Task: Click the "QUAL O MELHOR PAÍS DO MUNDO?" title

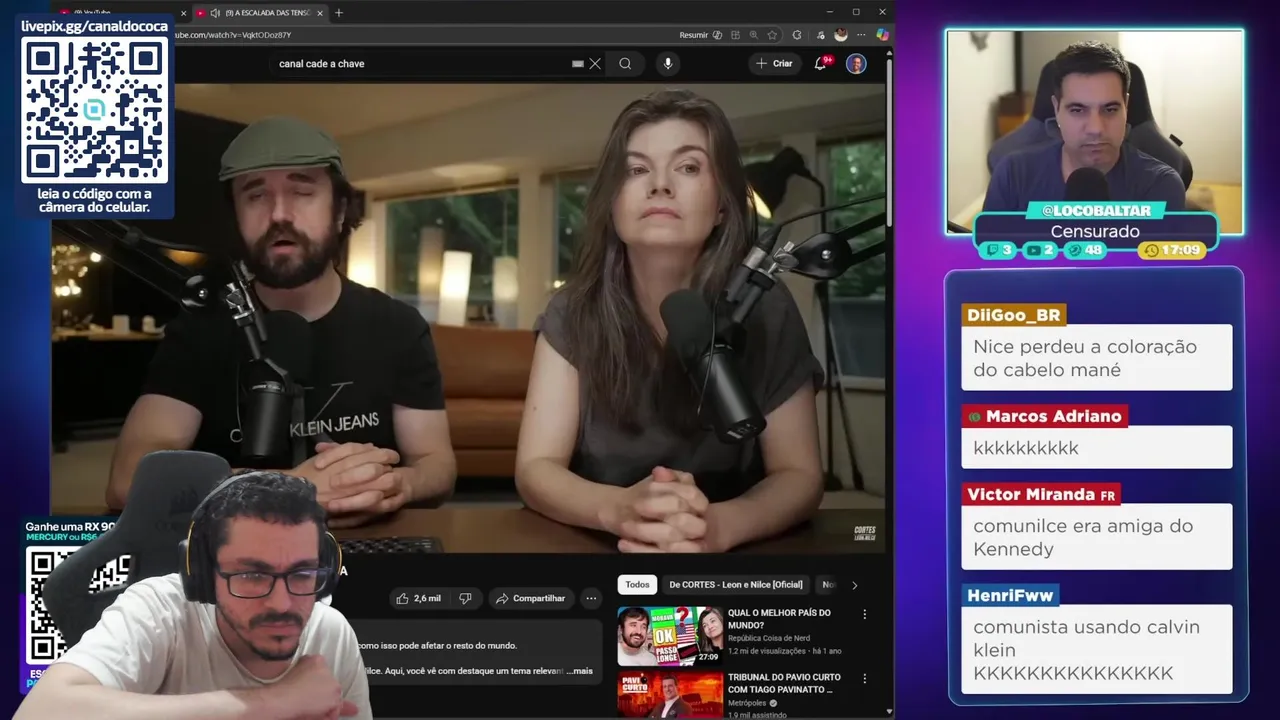Action: (x=779, y=619)
